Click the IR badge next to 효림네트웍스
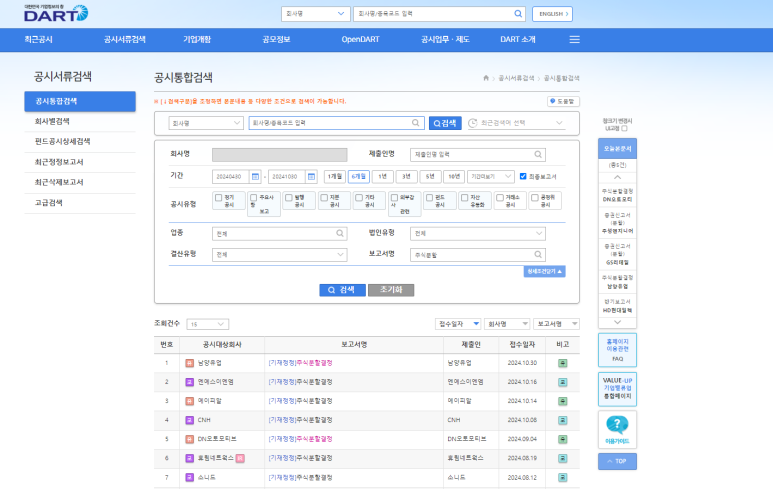Viewport: 773px width, 489px height. [x=240, y=458]
